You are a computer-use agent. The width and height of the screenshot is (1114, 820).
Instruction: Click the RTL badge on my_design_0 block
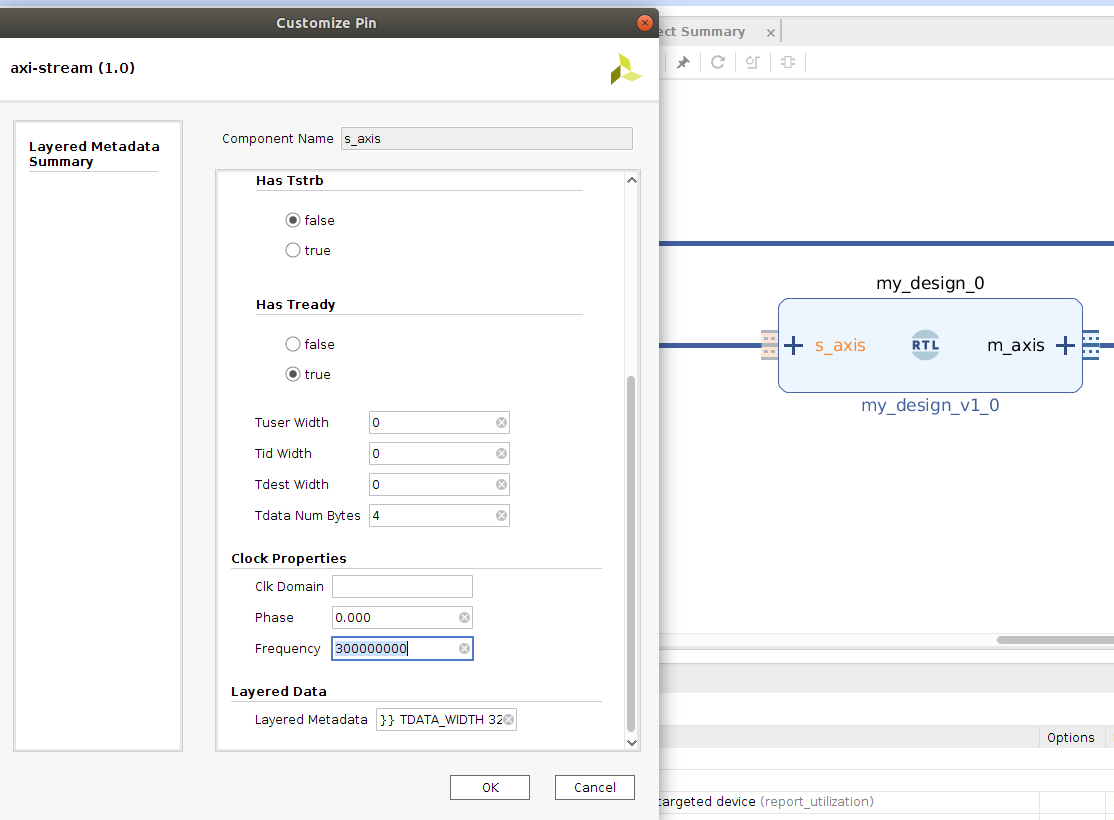point(925,345)
